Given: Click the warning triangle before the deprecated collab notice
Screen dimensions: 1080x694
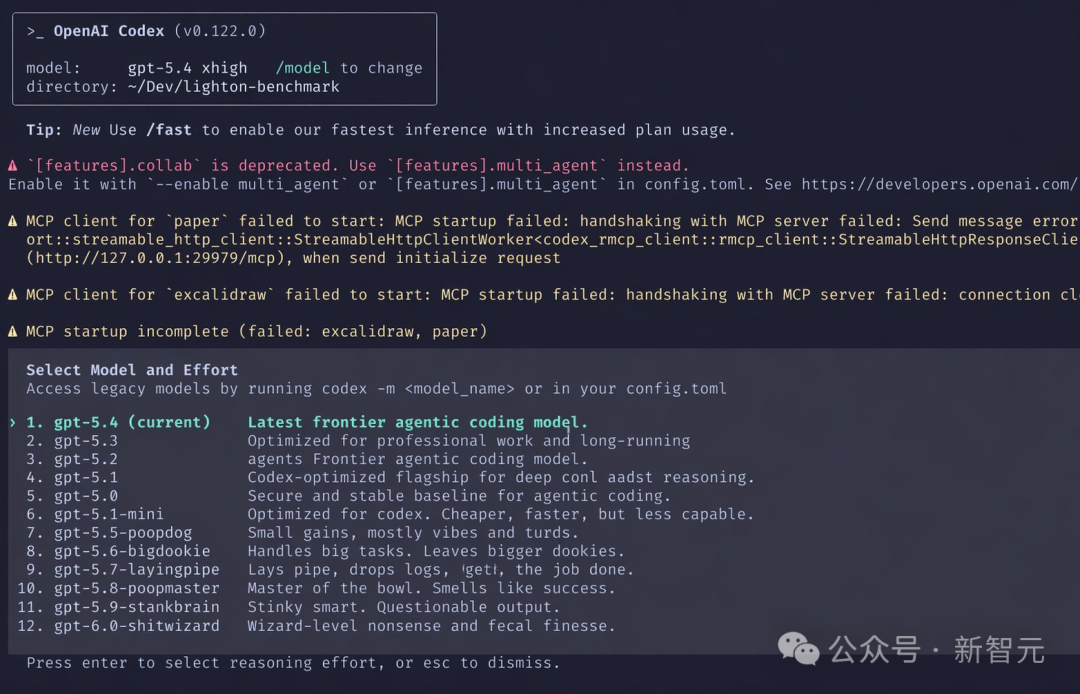Looking at the screenshot, I should pos(12,165).
